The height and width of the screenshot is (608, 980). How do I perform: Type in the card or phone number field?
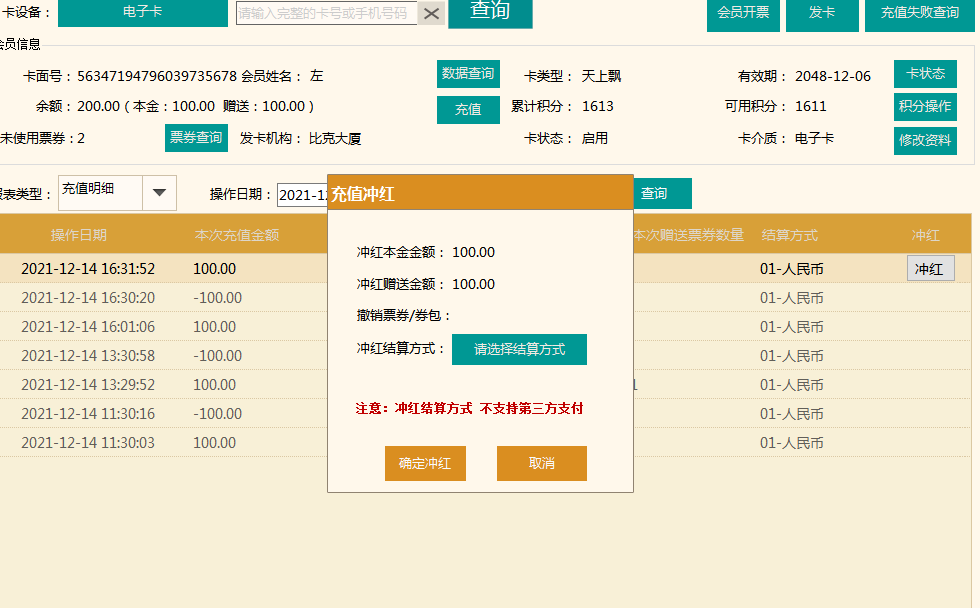click(x=326, y=13)
